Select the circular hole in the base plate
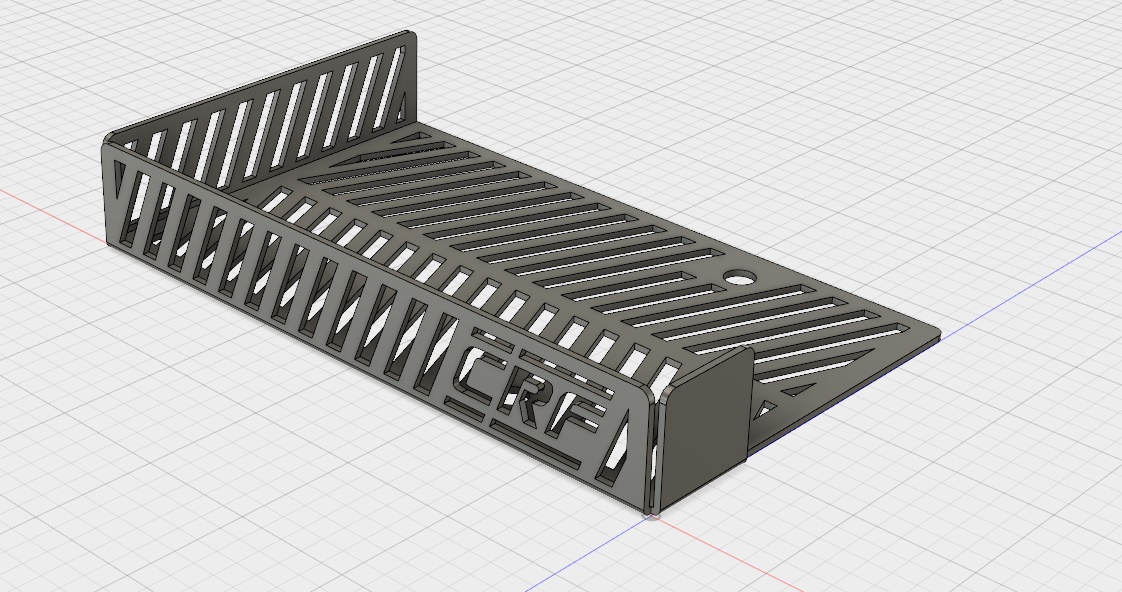The width and height of the screenshot is (1122, 592). point(738,277)
